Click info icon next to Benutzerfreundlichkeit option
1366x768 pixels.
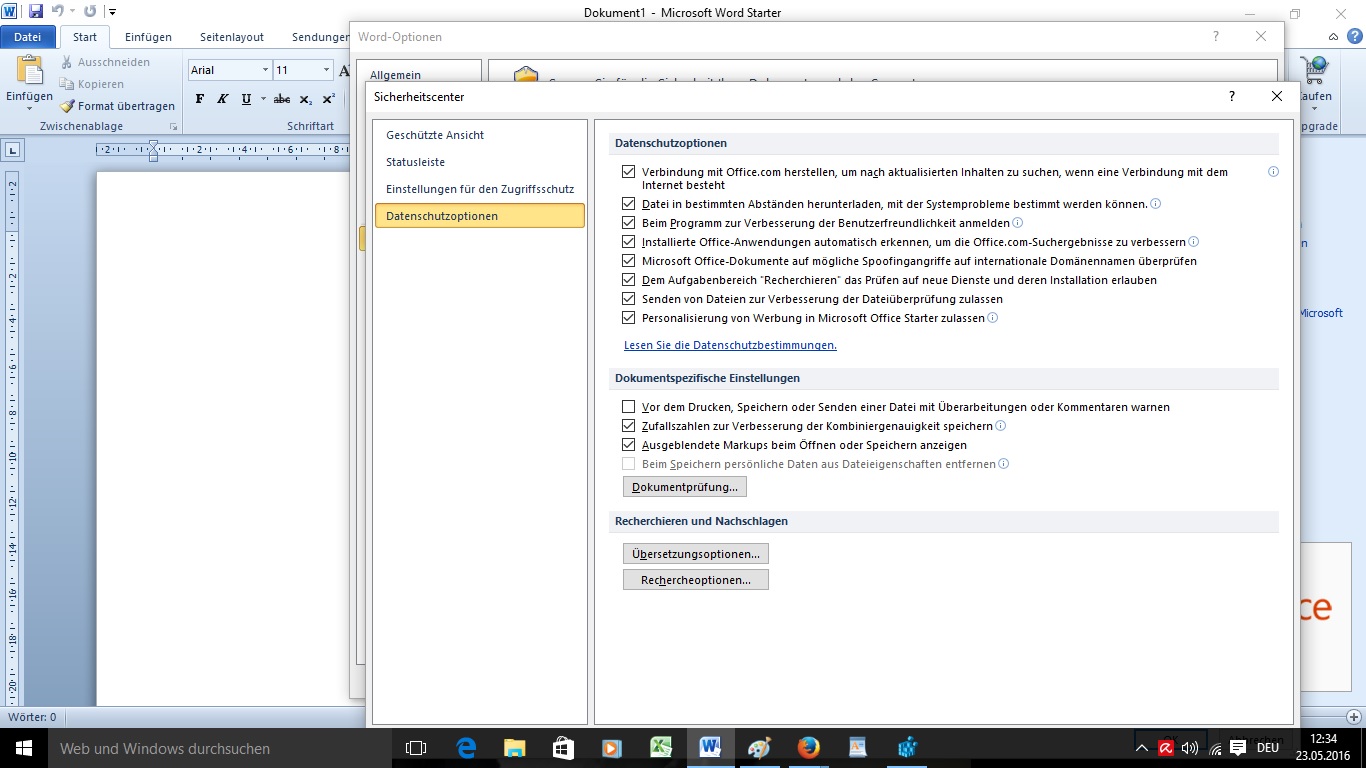click(1018, 223)
